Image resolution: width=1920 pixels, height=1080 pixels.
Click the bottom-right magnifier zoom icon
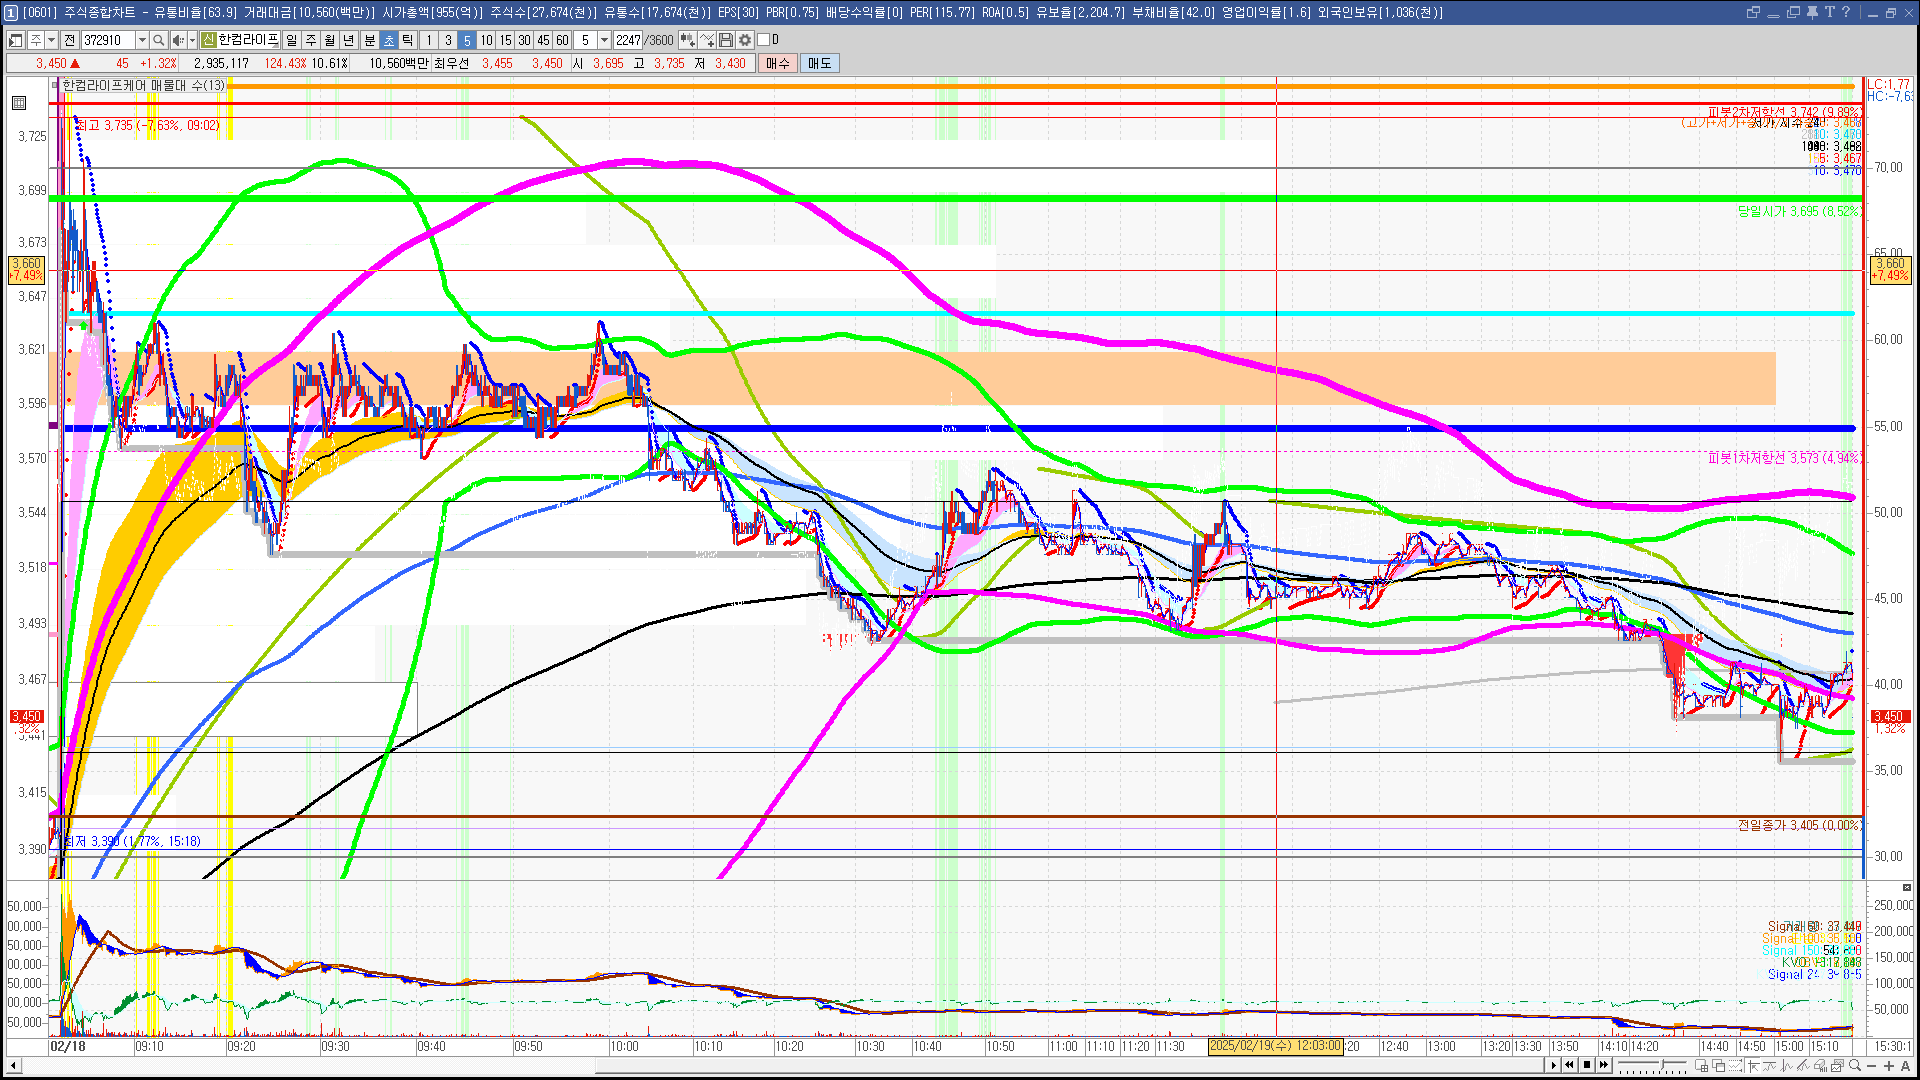tap(1855, 1065)
